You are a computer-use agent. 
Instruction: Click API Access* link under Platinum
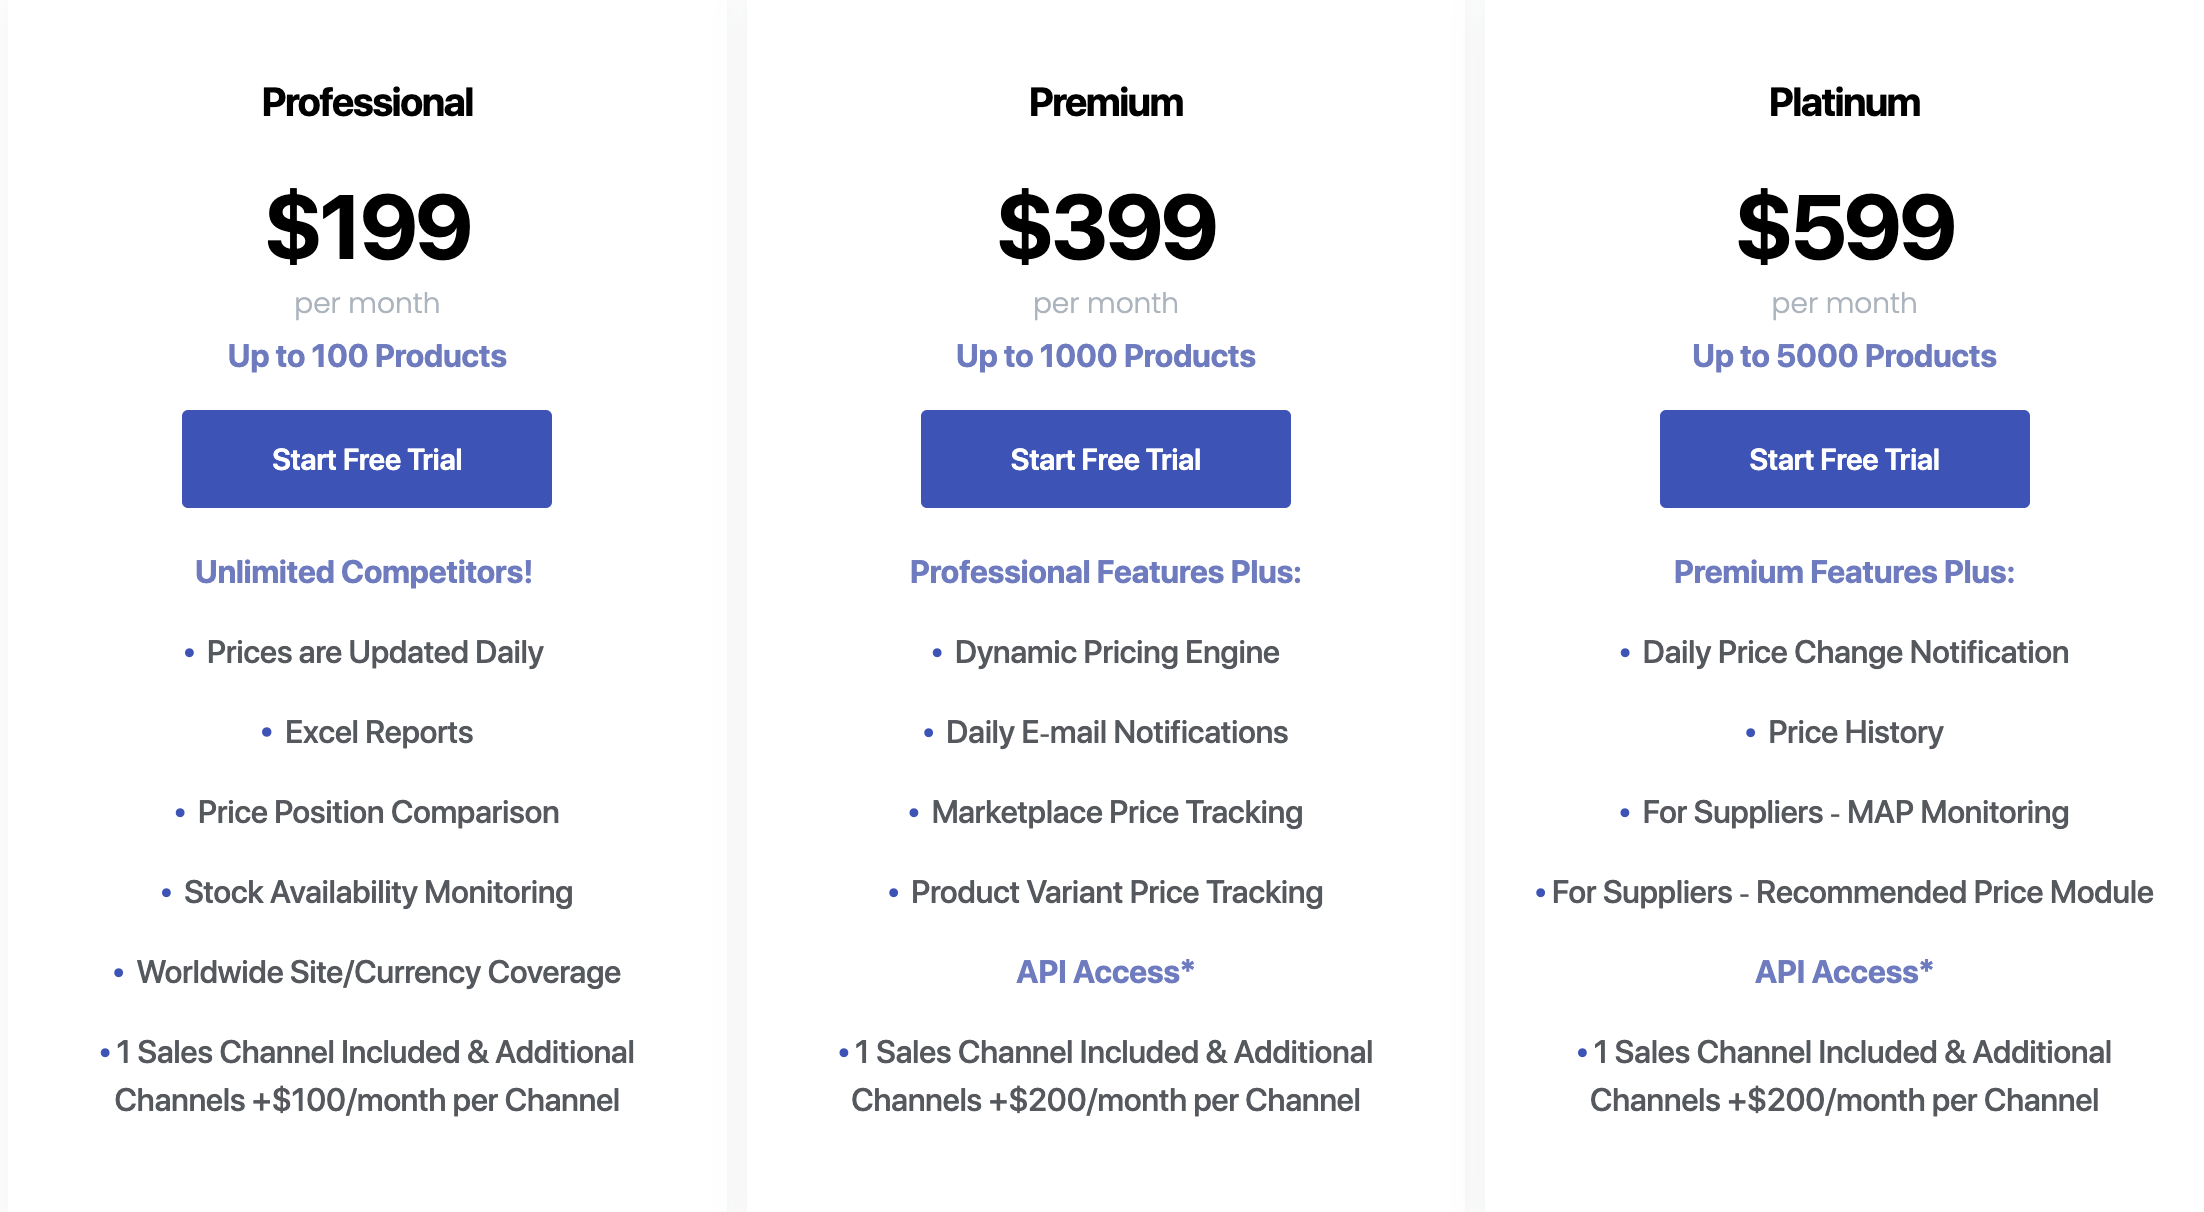pos(1845,972)
